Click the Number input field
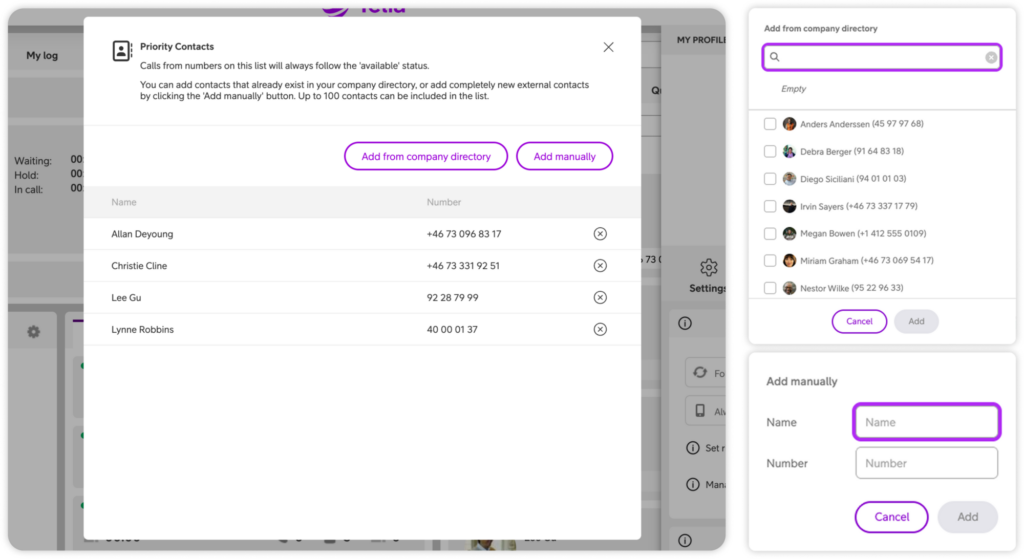The image size is (1024, 559). tap(926, 463)
